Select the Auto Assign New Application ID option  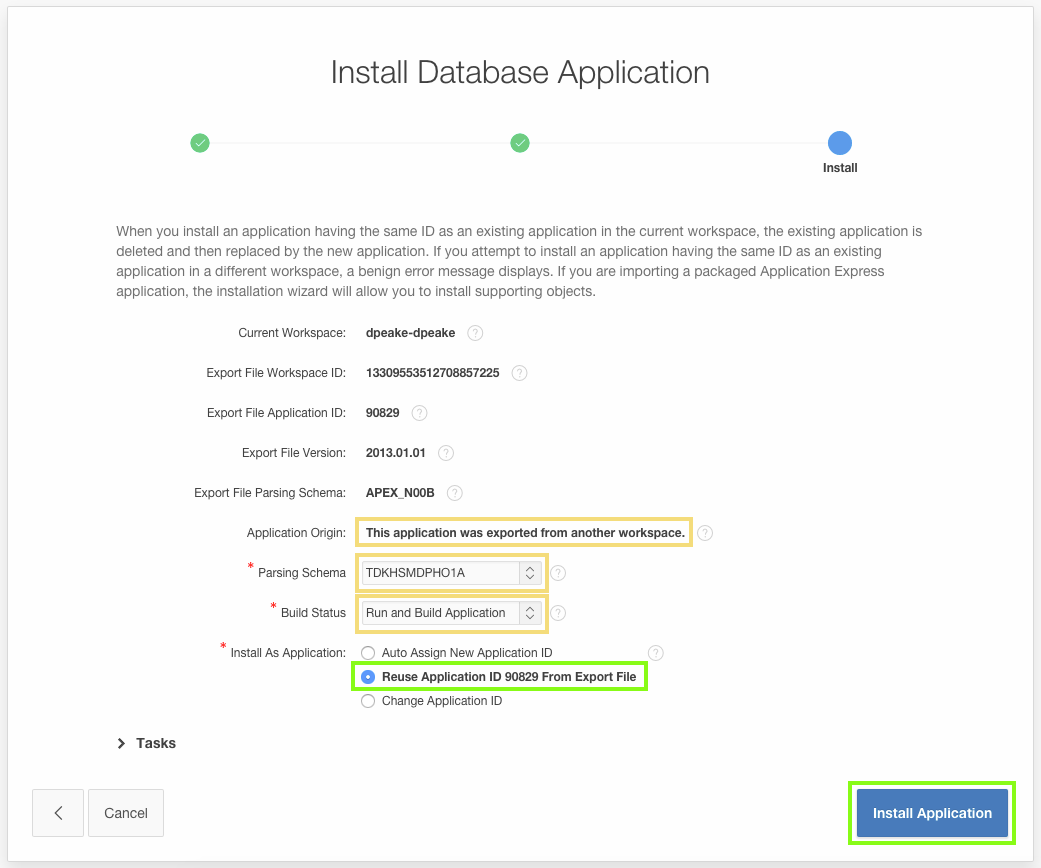point(368,652)
